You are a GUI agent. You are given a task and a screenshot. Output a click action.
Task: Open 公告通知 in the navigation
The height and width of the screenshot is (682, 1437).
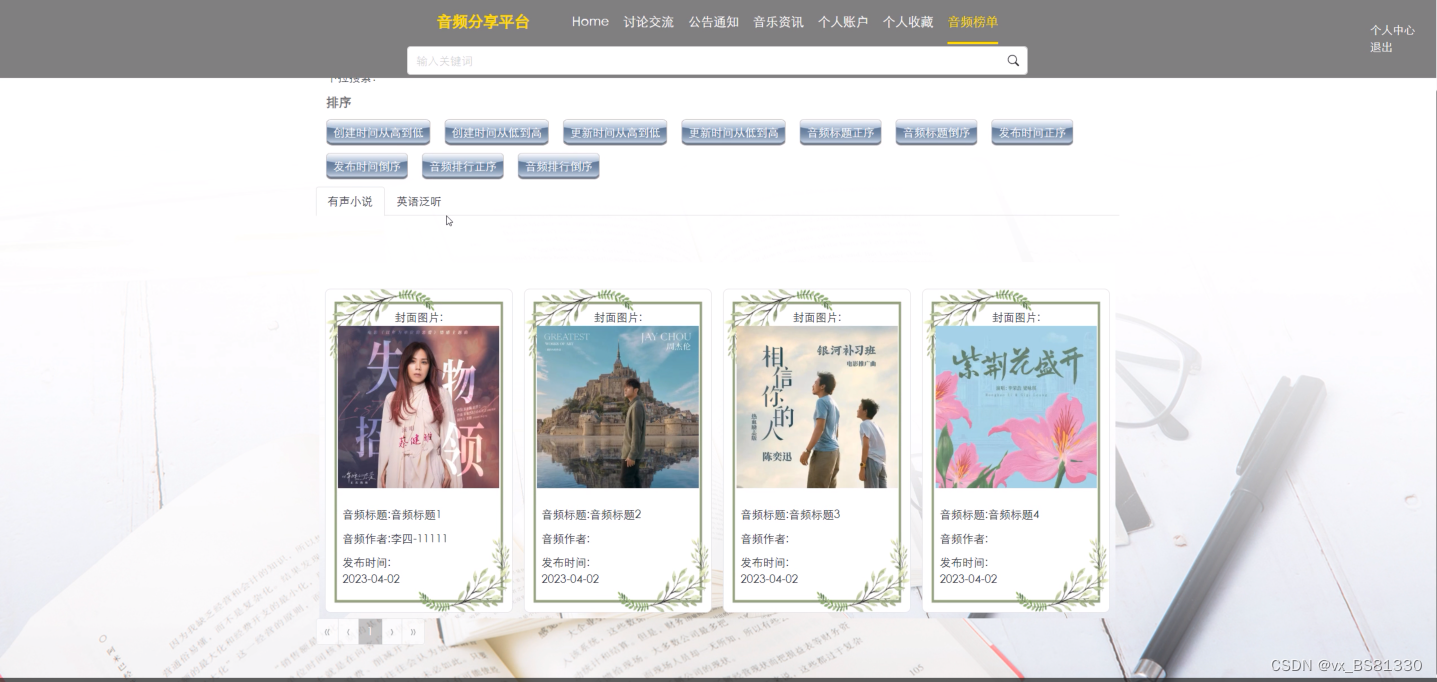[714, 22]
